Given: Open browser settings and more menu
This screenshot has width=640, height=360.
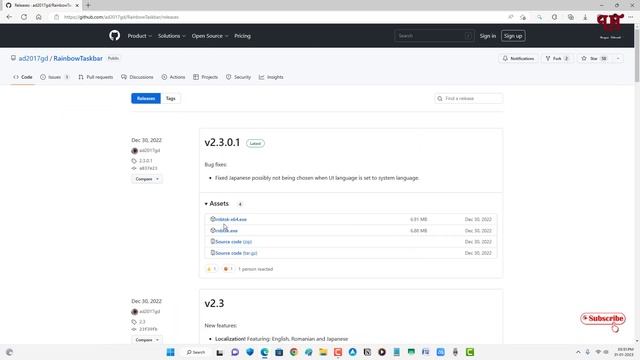Looking at the screenshot, I should pyautogui.click(x=631, y=17).
